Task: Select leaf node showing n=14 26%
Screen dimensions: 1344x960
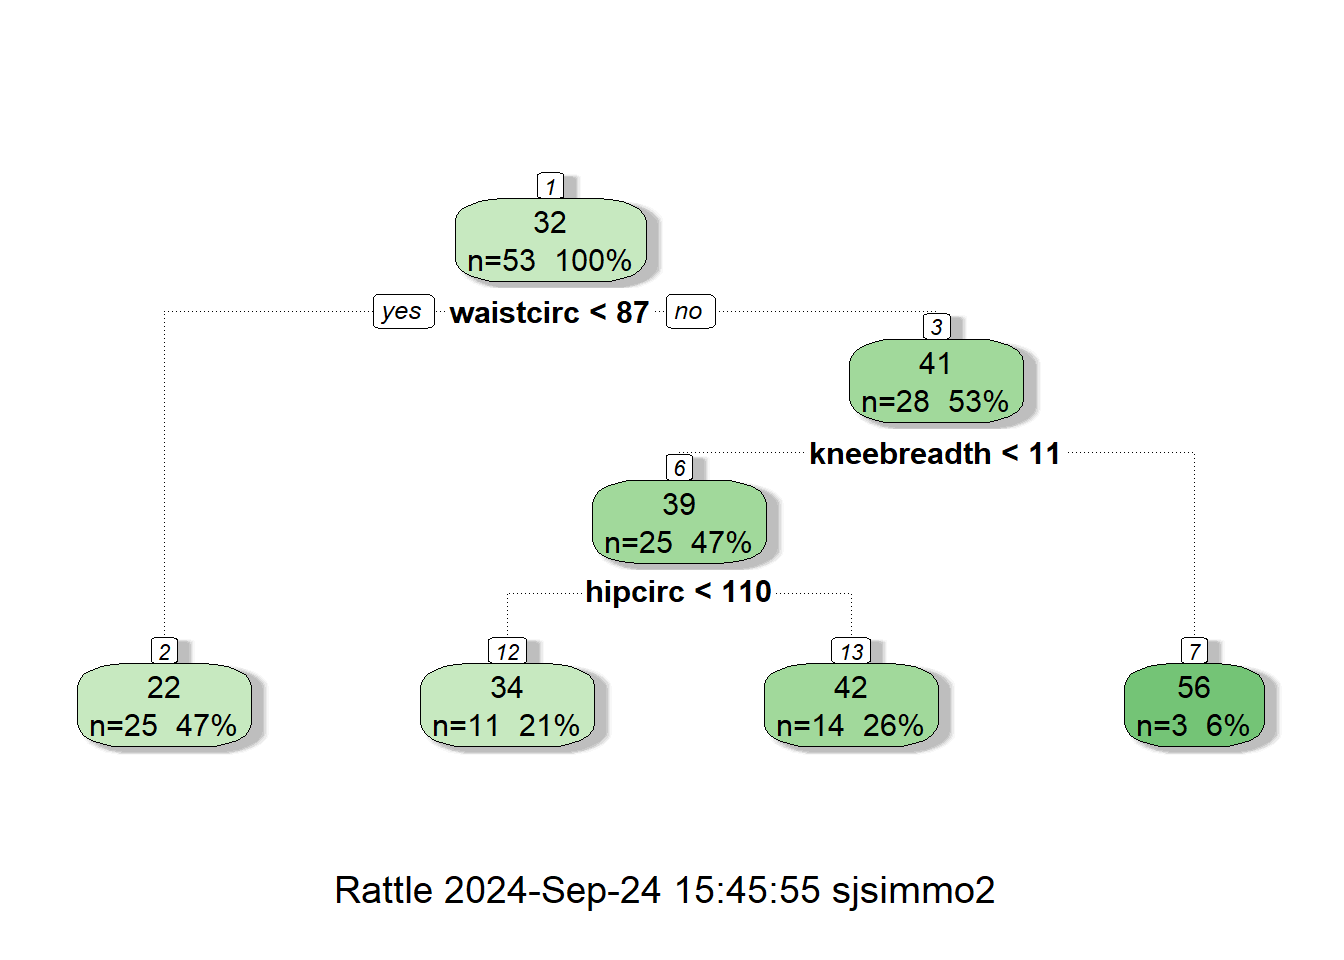Action: 851,706
